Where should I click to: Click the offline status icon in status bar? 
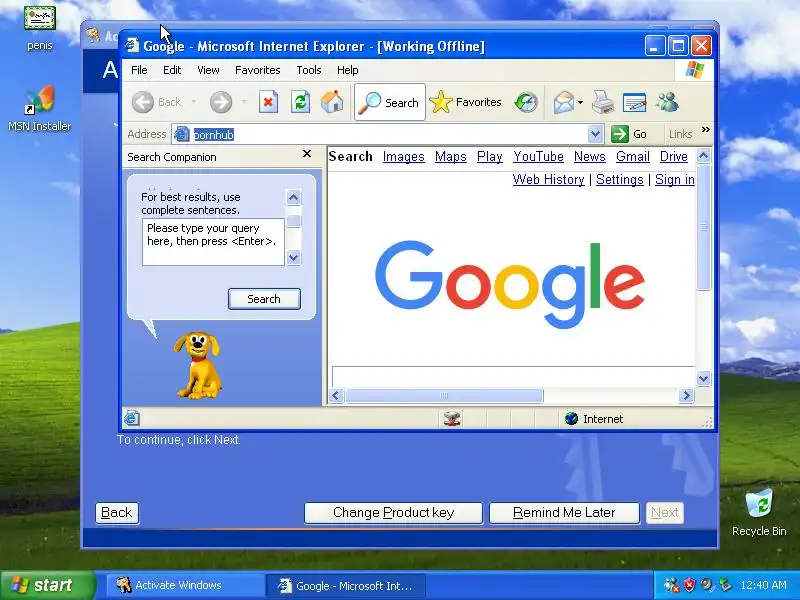coord(452,419)
